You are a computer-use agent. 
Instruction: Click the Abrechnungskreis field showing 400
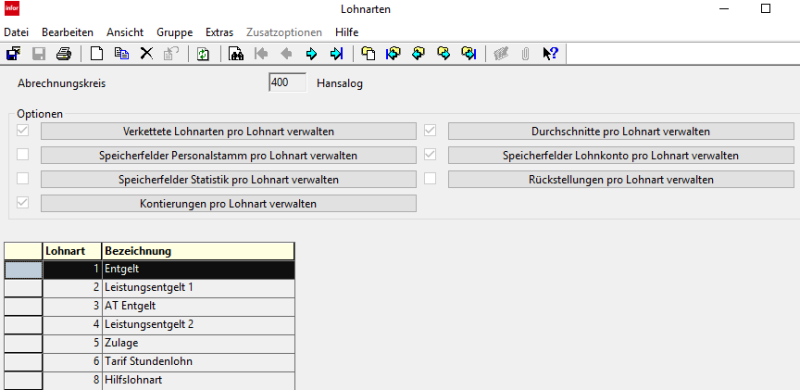[x=288, y=83]
